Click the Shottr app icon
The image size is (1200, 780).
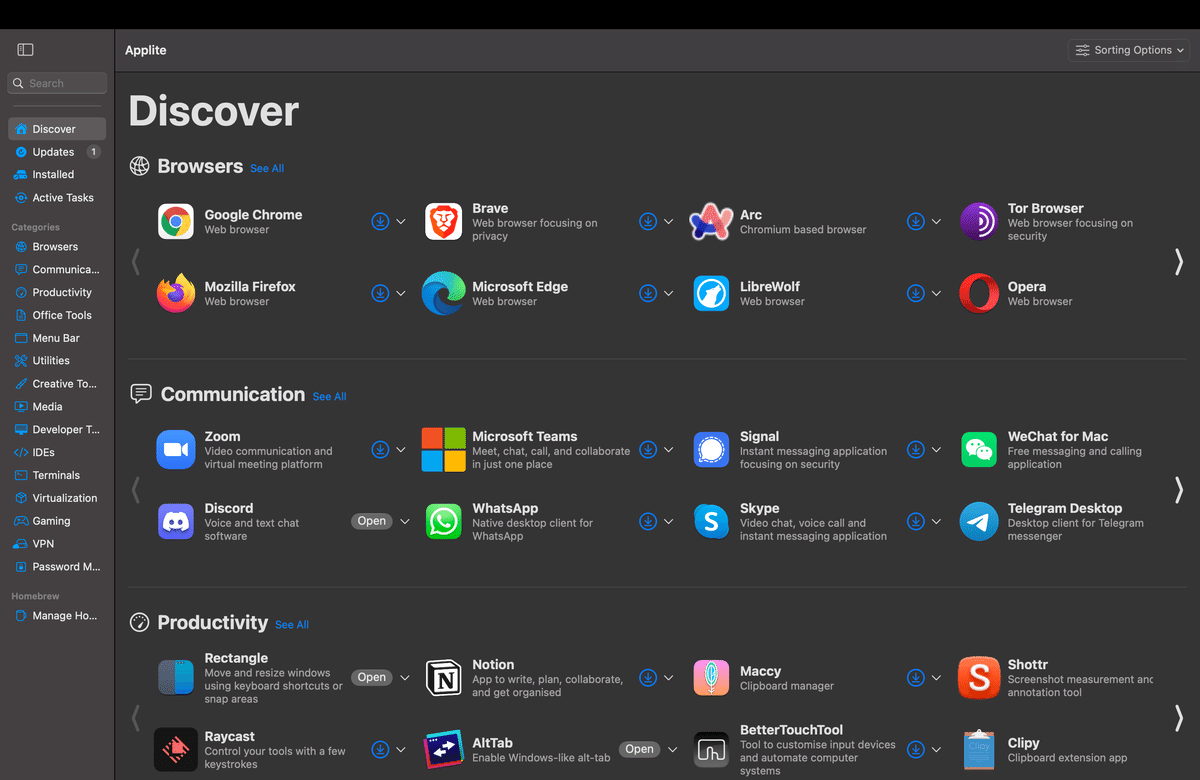979,678
